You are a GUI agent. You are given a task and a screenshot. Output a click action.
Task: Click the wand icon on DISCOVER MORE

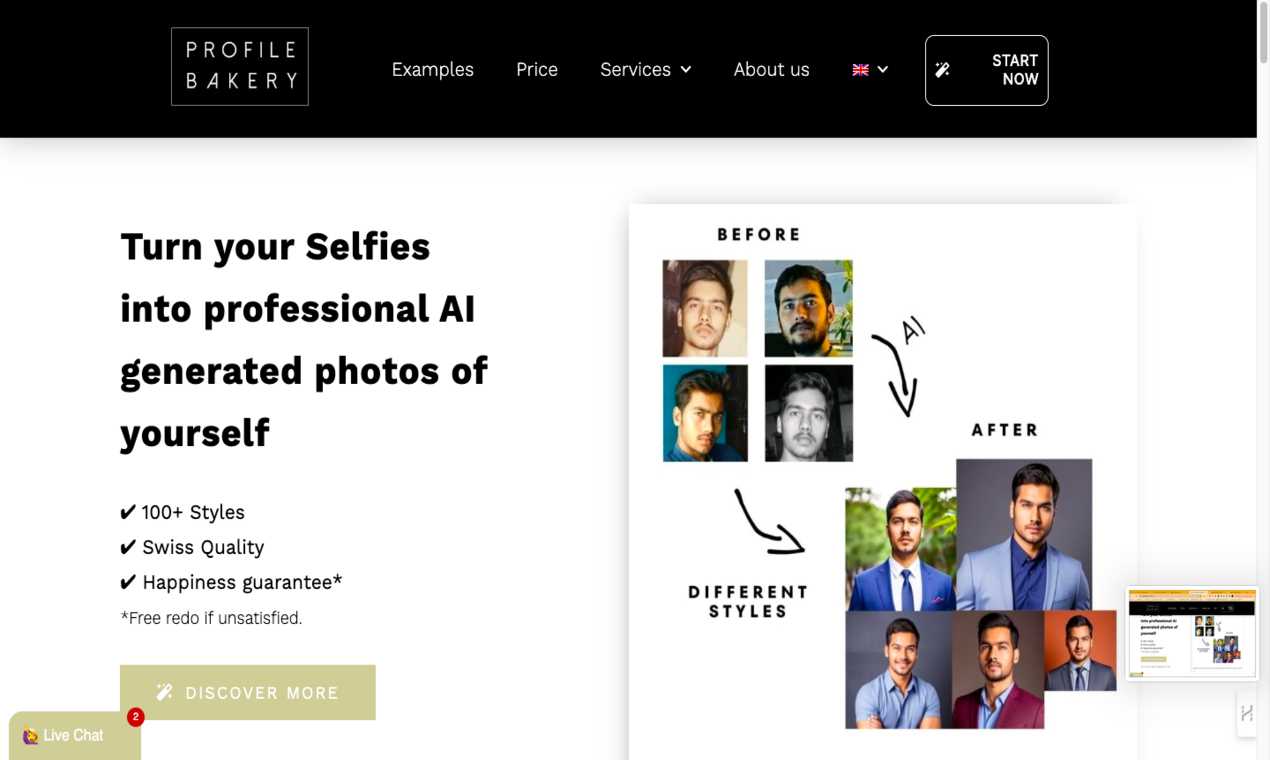(x=164, y=691)
